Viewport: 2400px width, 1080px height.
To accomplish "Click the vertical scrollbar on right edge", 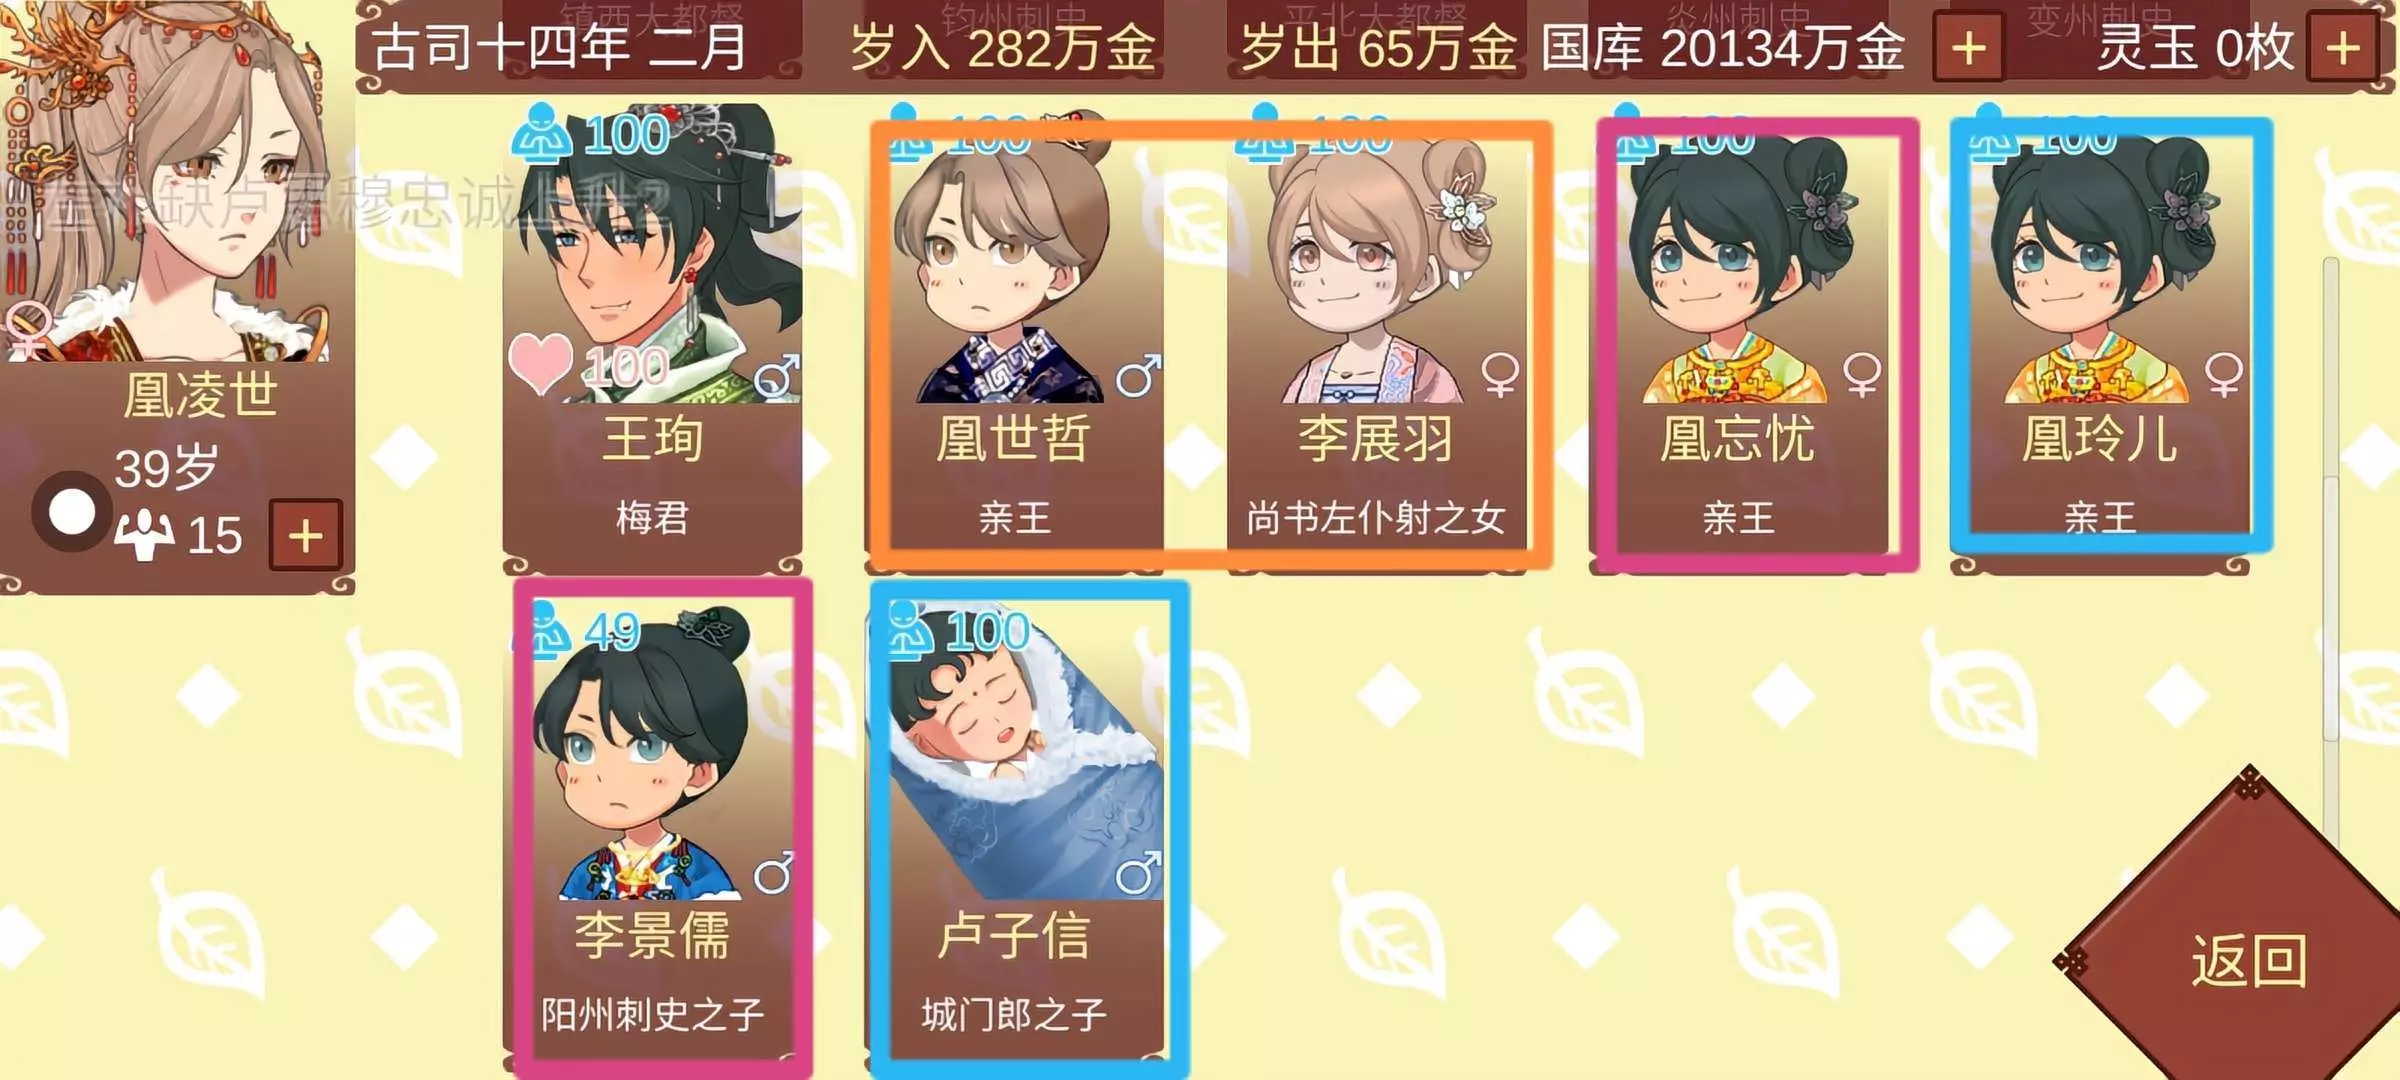I will pyautogui.click(x=2331, y=500).
